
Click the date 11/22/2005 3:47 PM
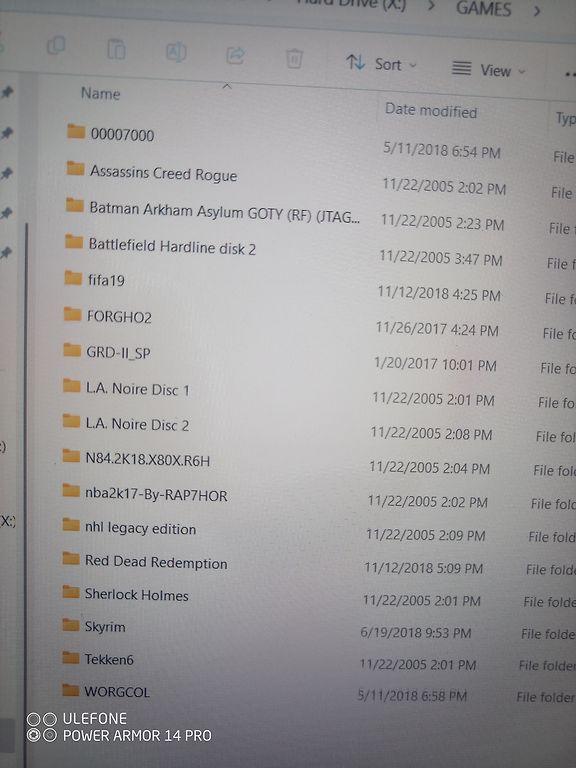(x=440, y=257)
